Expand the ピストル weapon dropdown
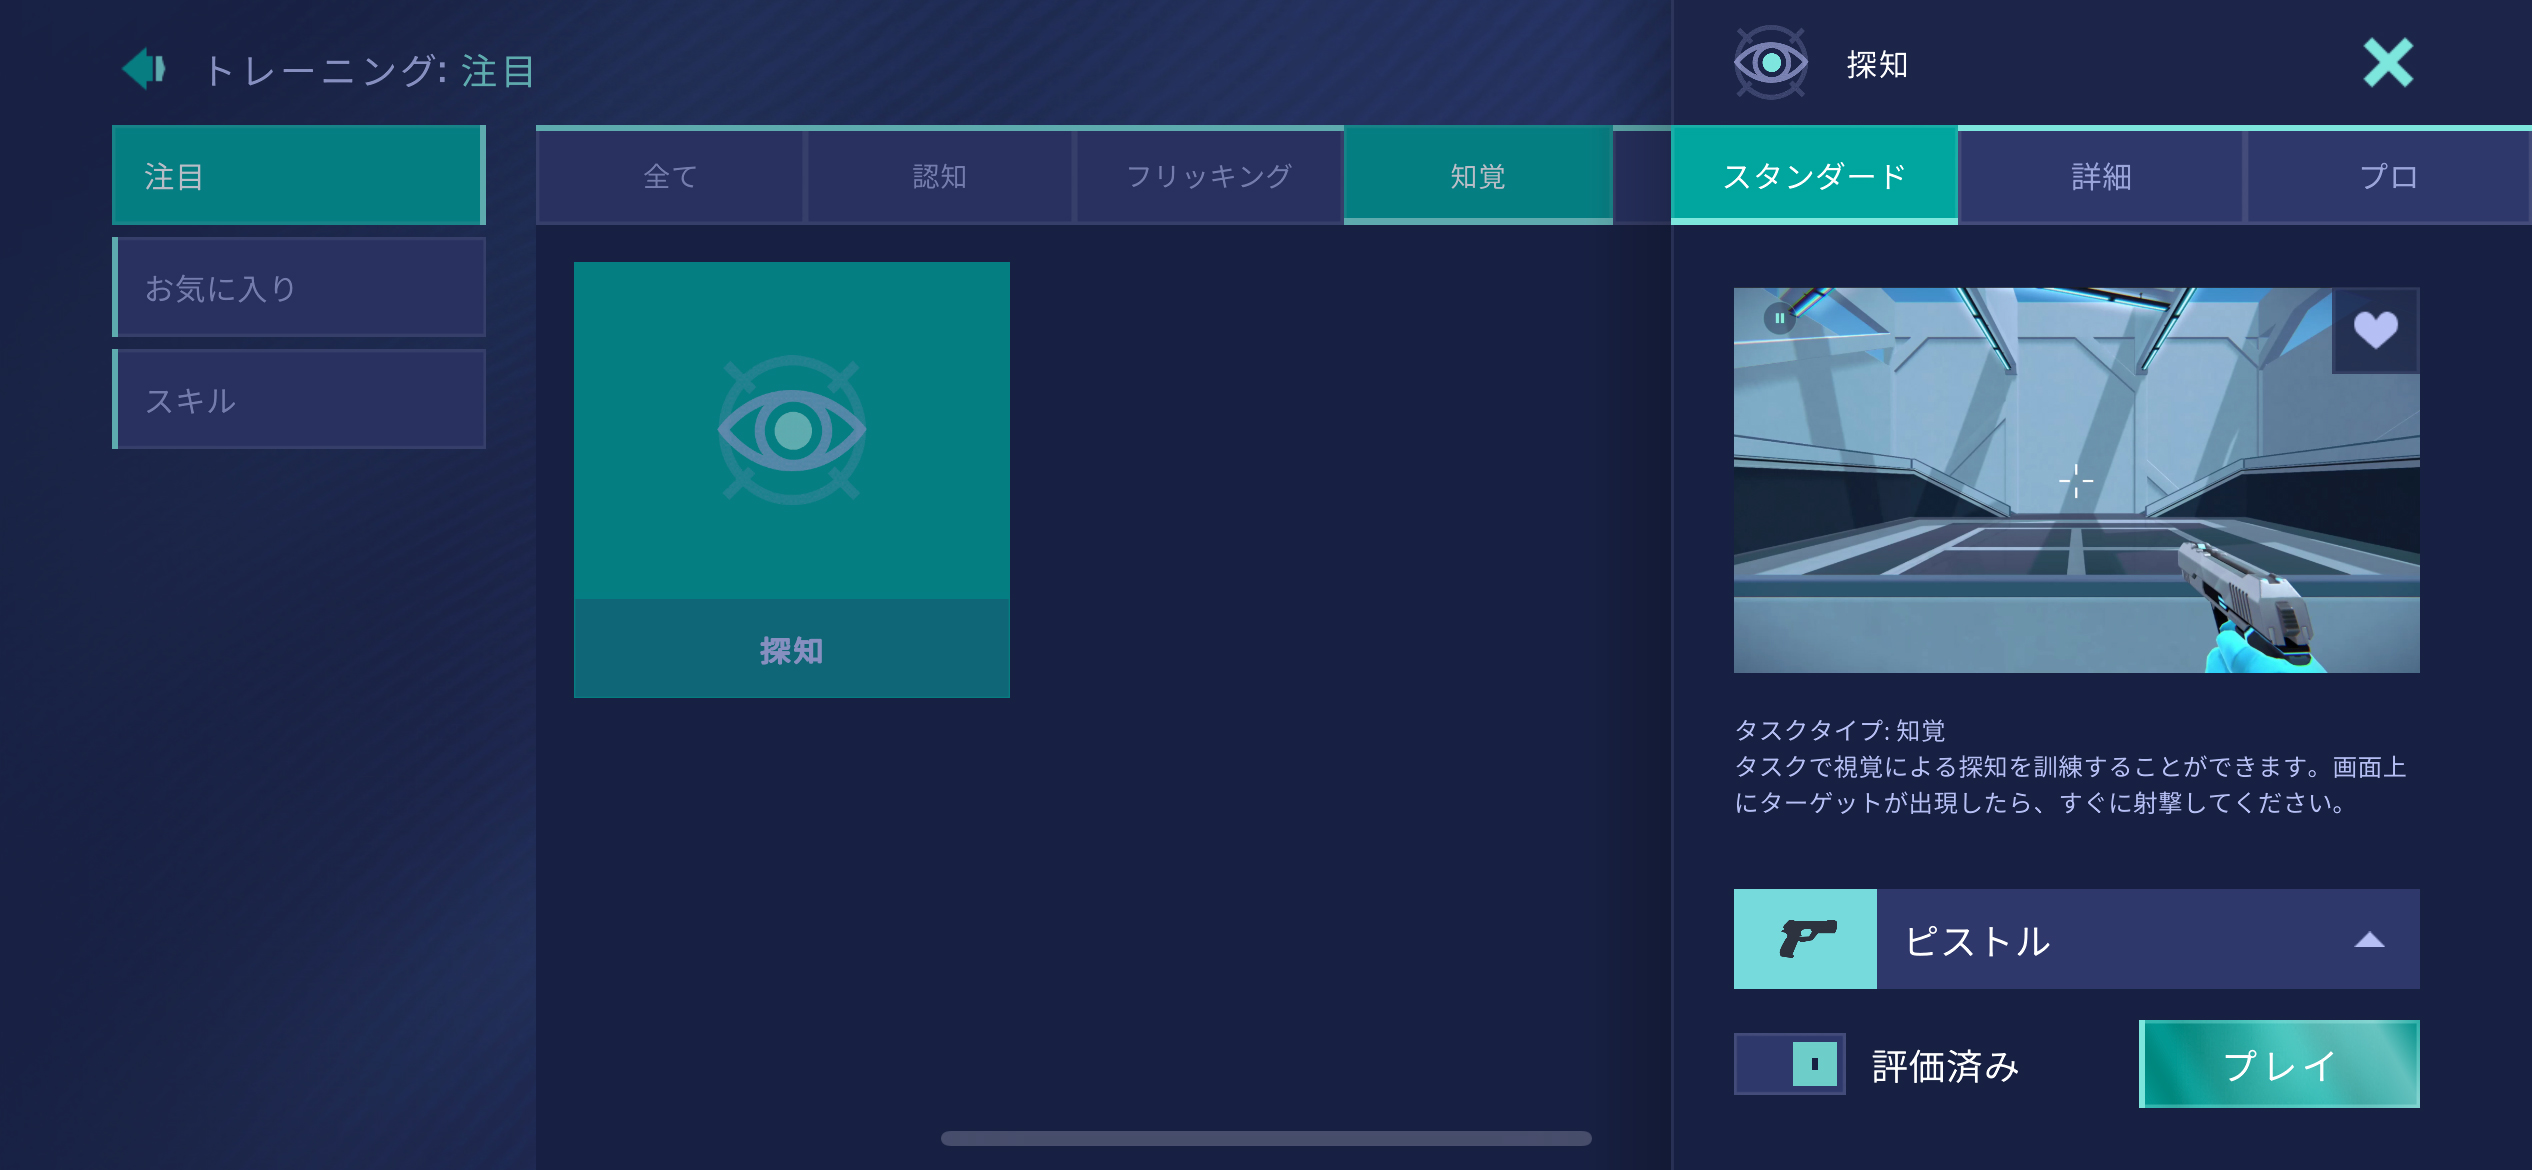Screen dimensions: 2532x1170 point(2368,940)
